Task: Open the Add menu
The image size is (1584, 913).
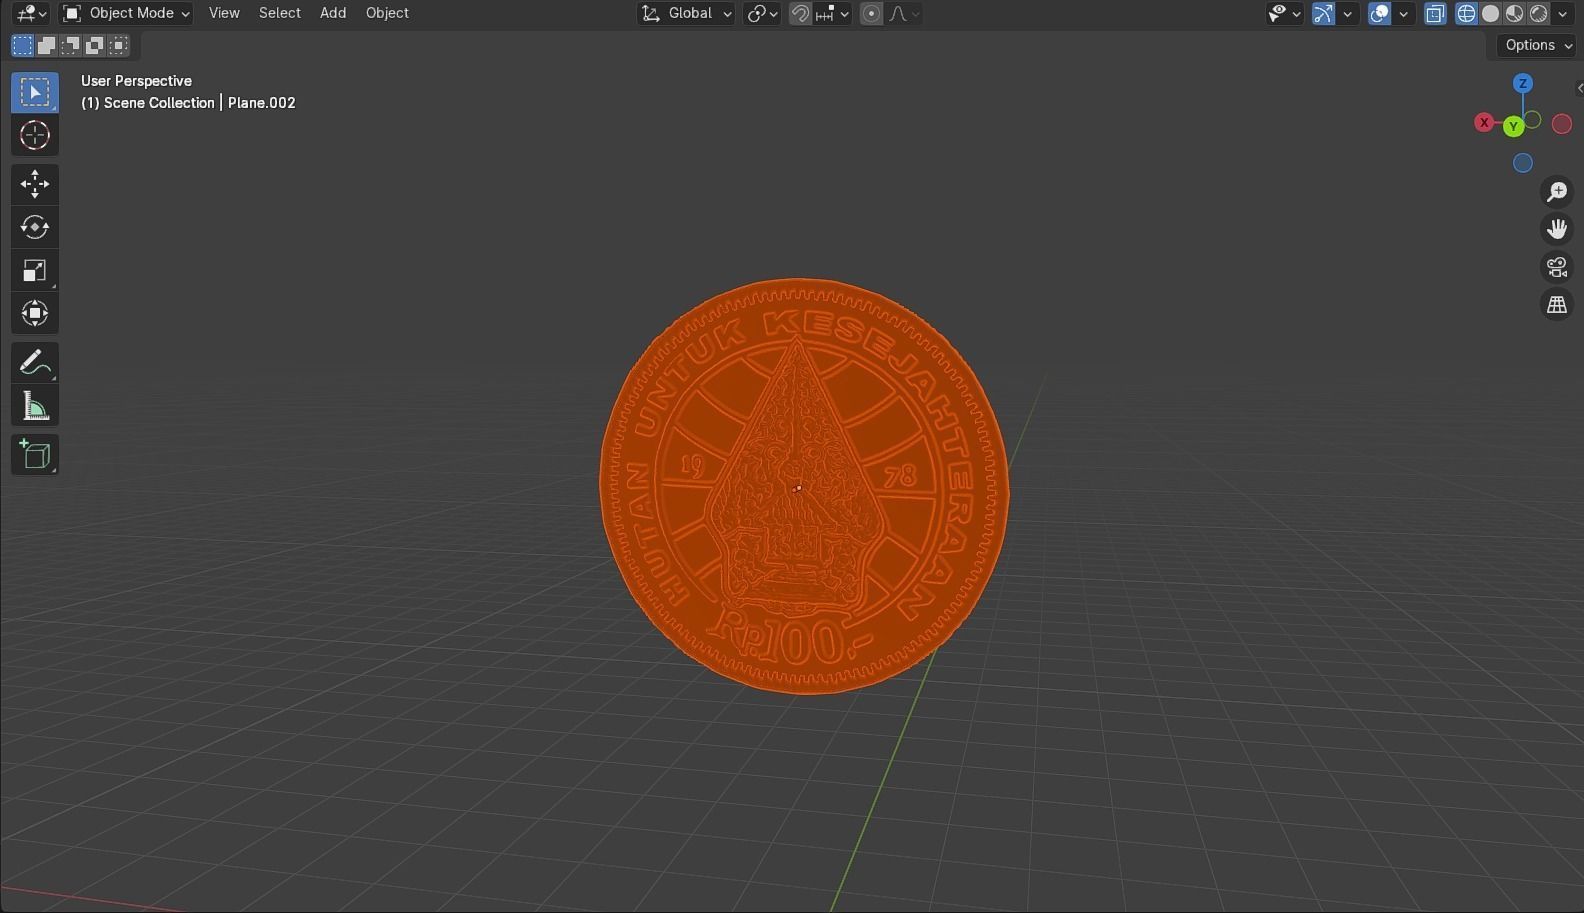Action: (333, 13)
